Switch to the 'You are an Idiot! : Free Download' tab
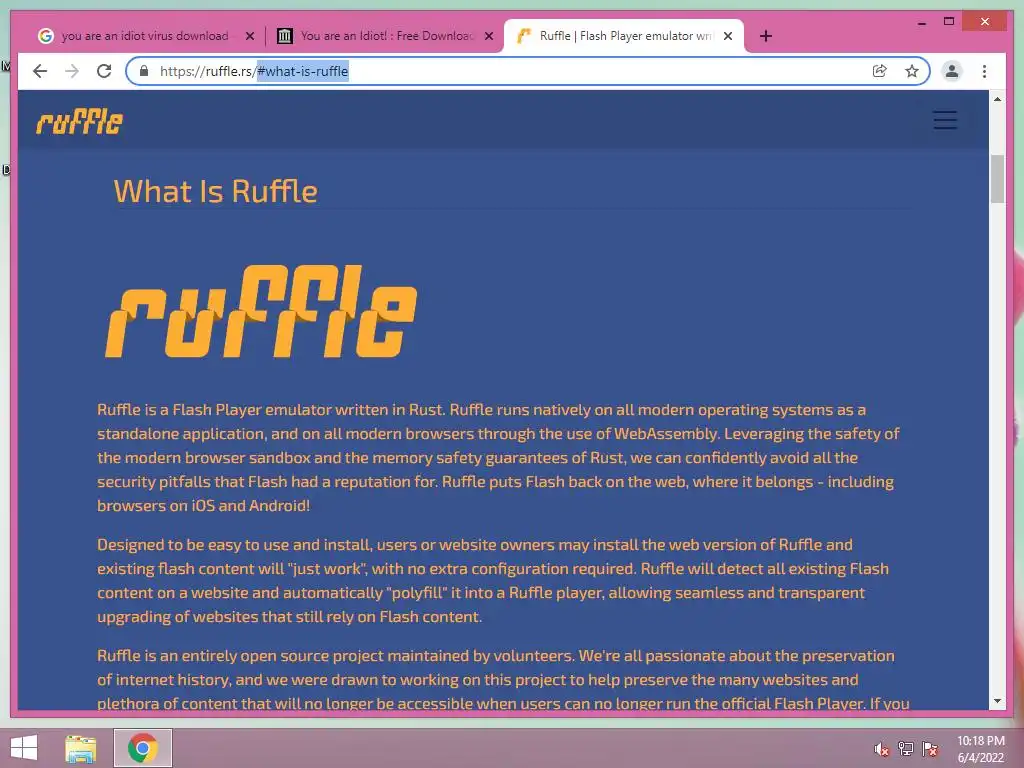Viewport: 1024px width, 768px height. pyautogui.click(x=385, y=36)
